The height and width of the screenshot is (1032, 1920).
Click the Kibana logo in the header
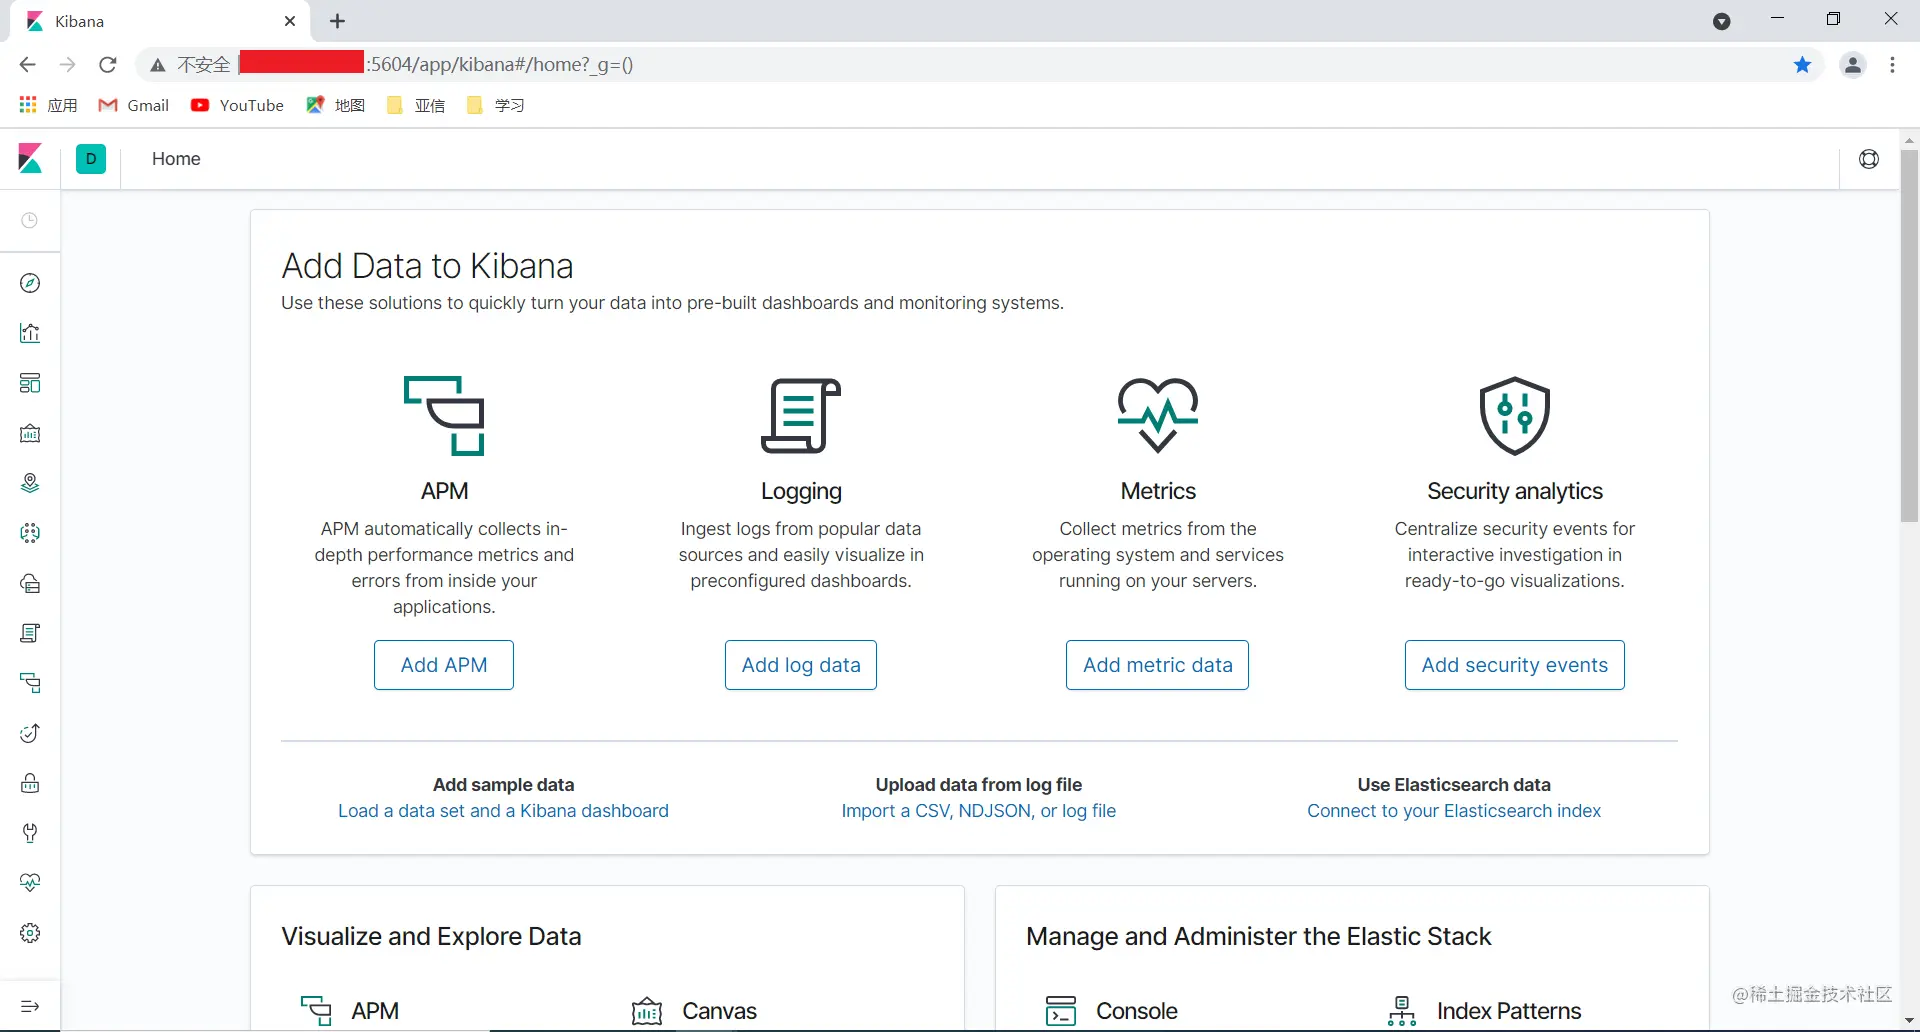point(30,158)
